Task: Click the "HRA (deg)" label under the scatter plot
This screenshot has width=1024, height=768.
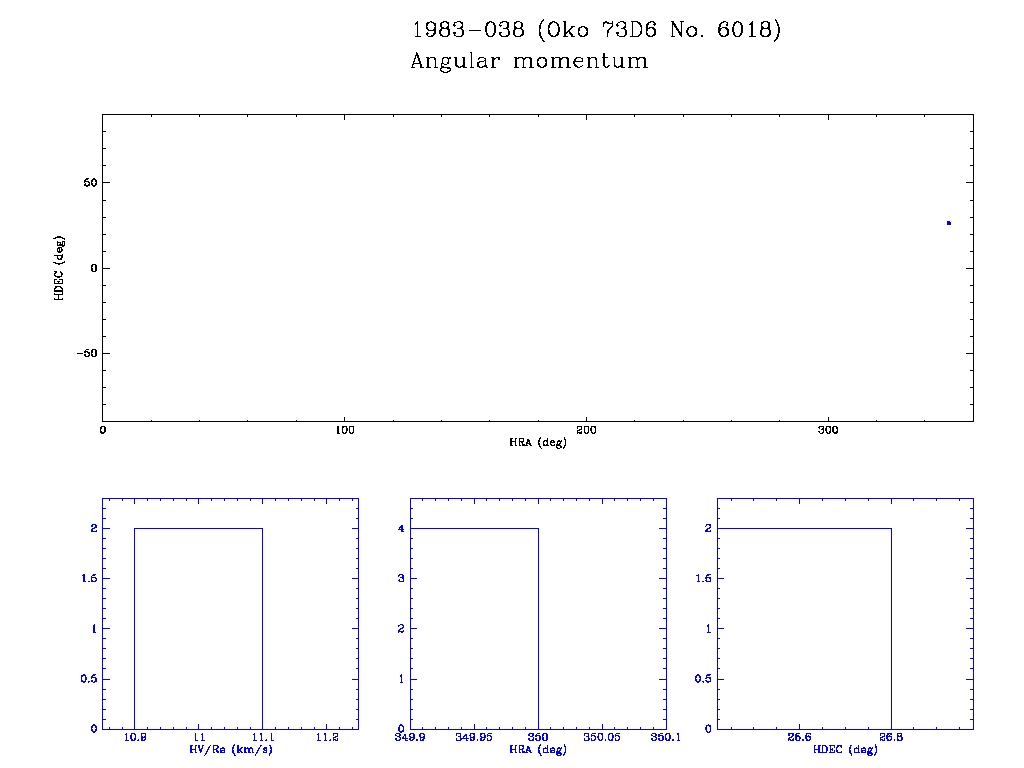Action: (x=538, y=442)
